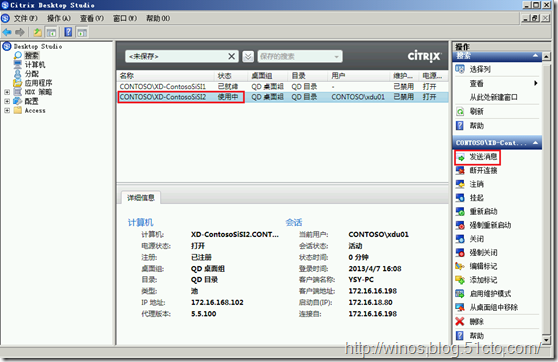Image resolution: width=558 pixels, height=362 pixels.
Task: Click the 刷新 refresh action
Action: click(x=476, y=111)
